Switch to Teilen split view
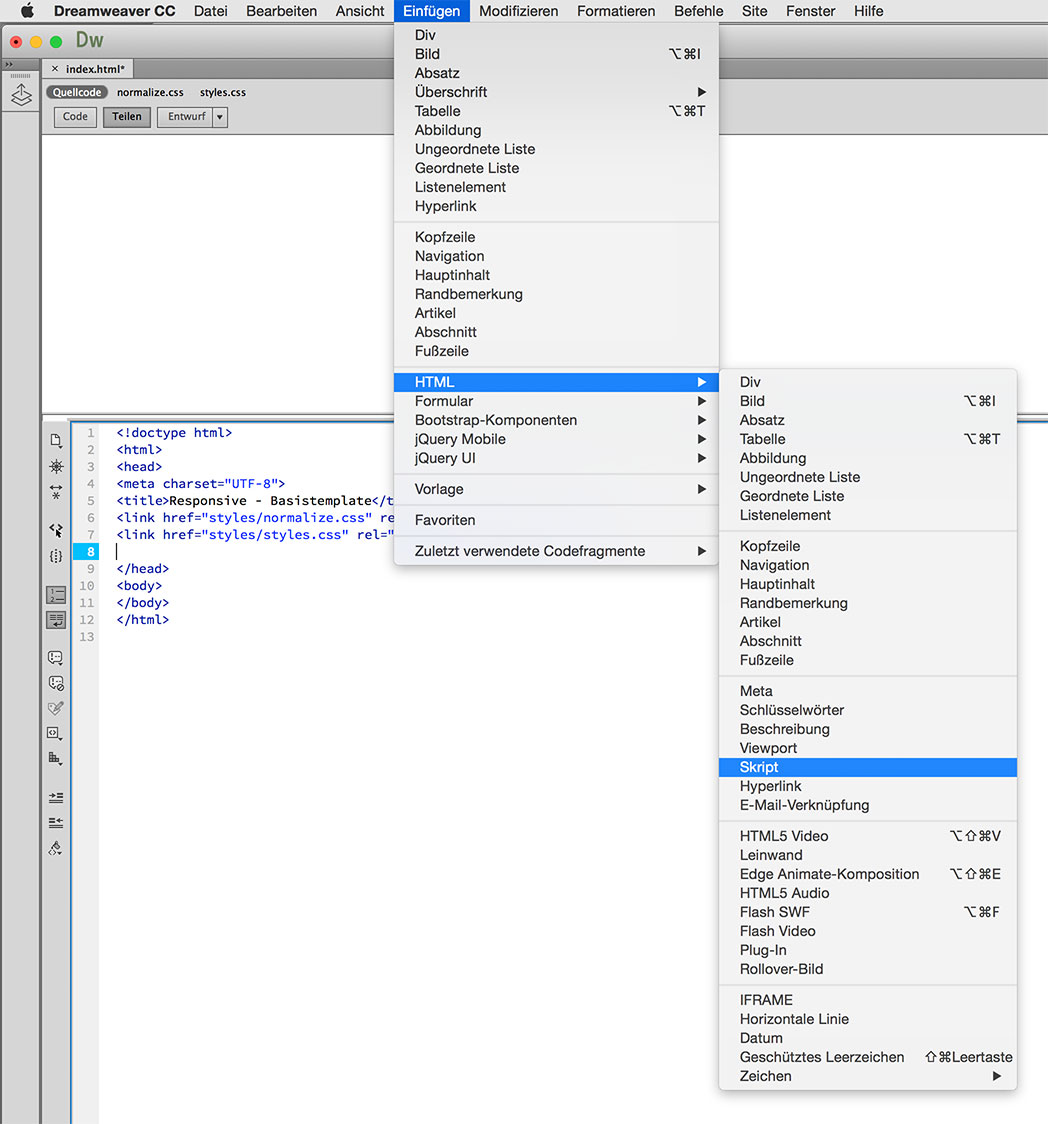1048x1124 pixels. [x=126, y=117]
